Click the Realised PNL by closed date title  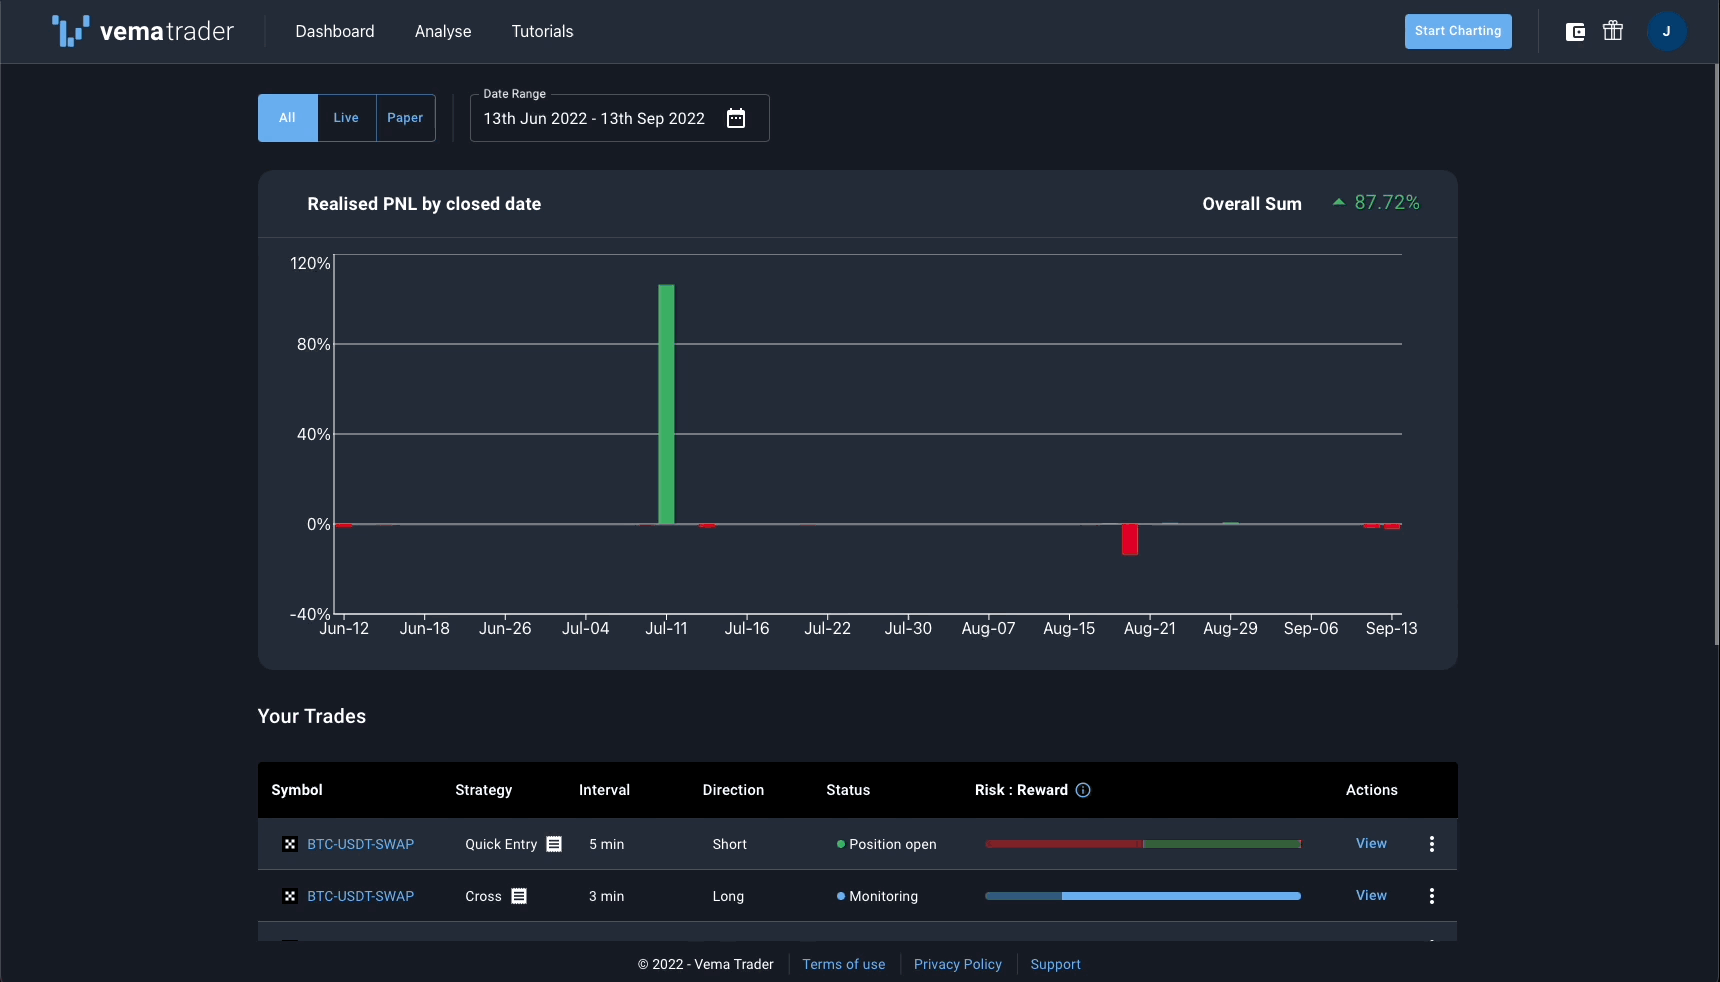coord(424,204)
